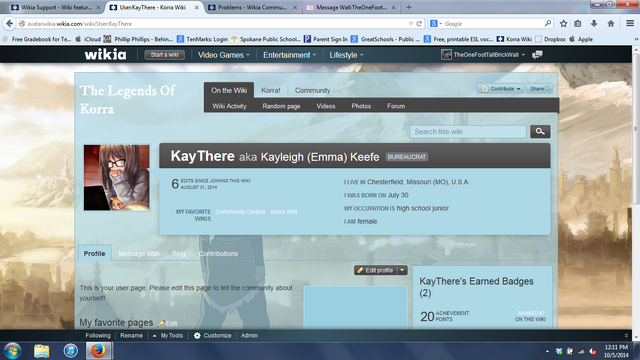Viewport: 640px width, 360px height.
Task: Bookmark this page with the star icon
Action: click(x=563, y=24)
